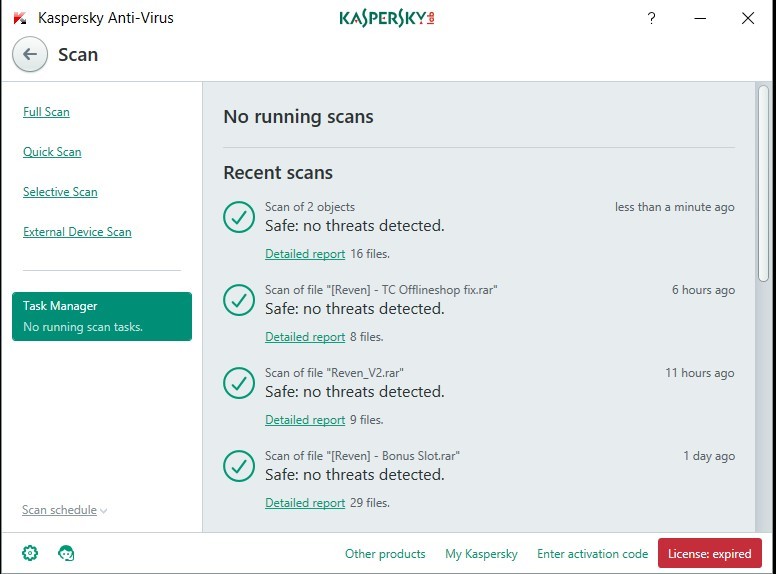Click the 'Scan' page title
This screenshot has width=776, height=574.
click(78, 54)
